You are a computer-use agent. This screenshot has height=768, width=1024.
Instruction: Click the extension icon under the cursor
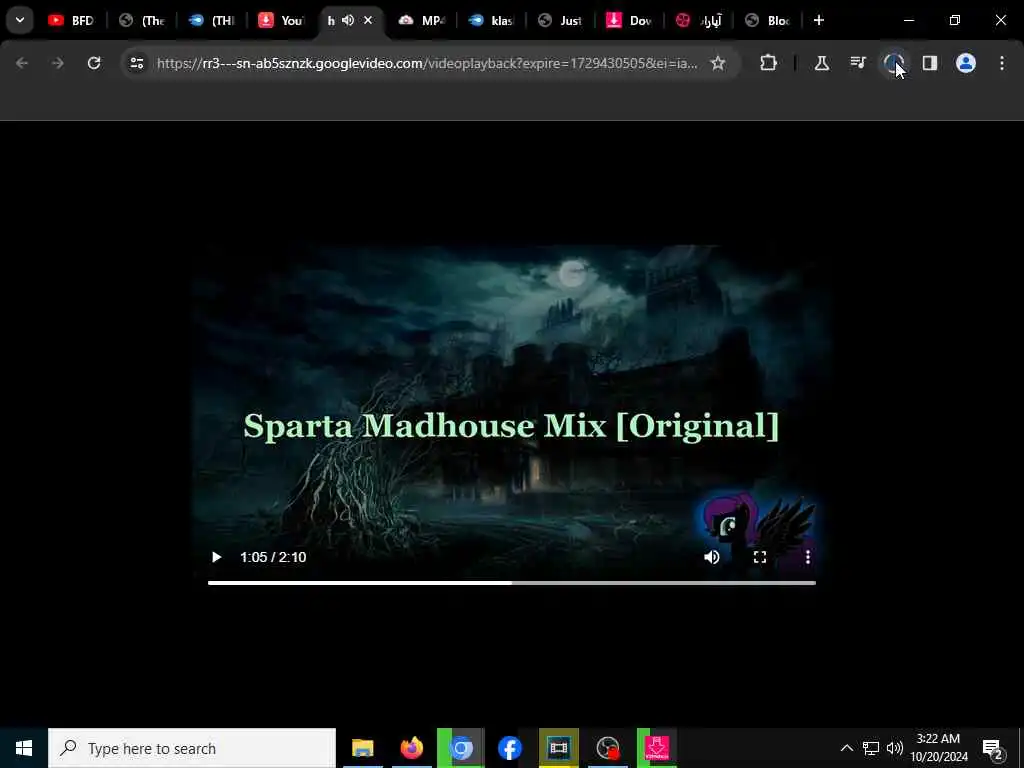(x=893, y=63)
